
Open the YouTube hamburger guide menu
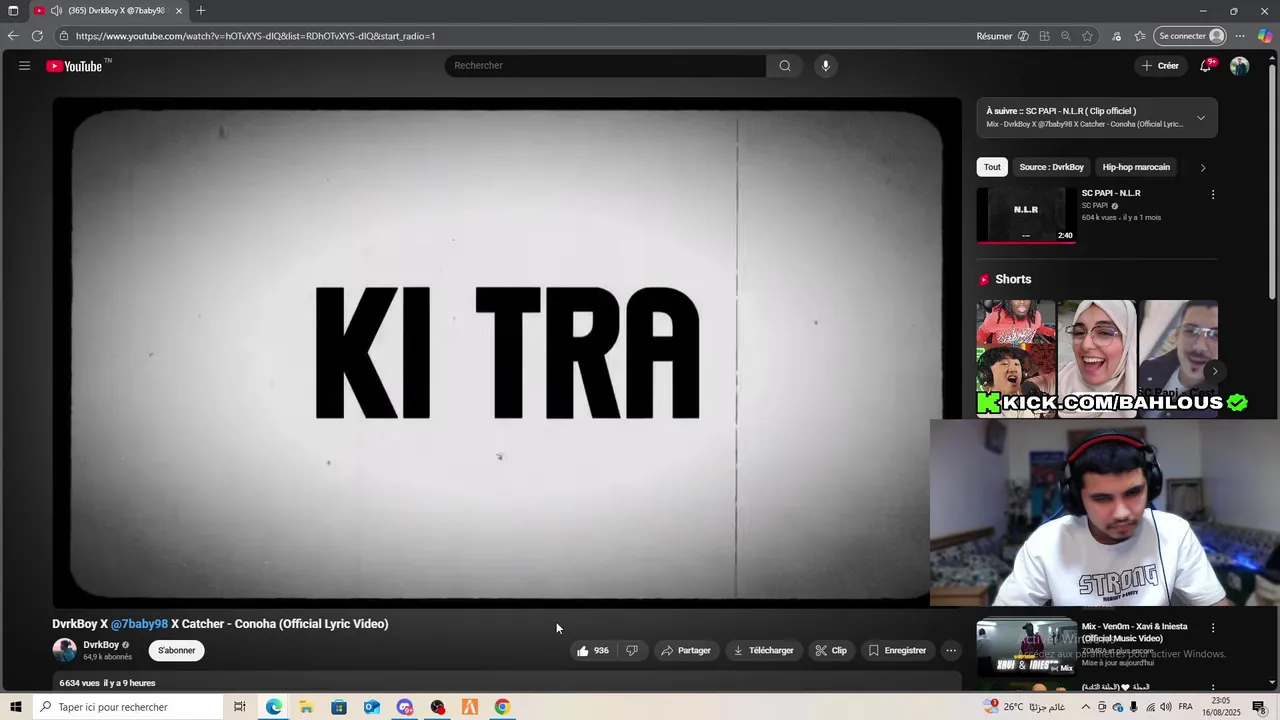click(x=24, y=66)
